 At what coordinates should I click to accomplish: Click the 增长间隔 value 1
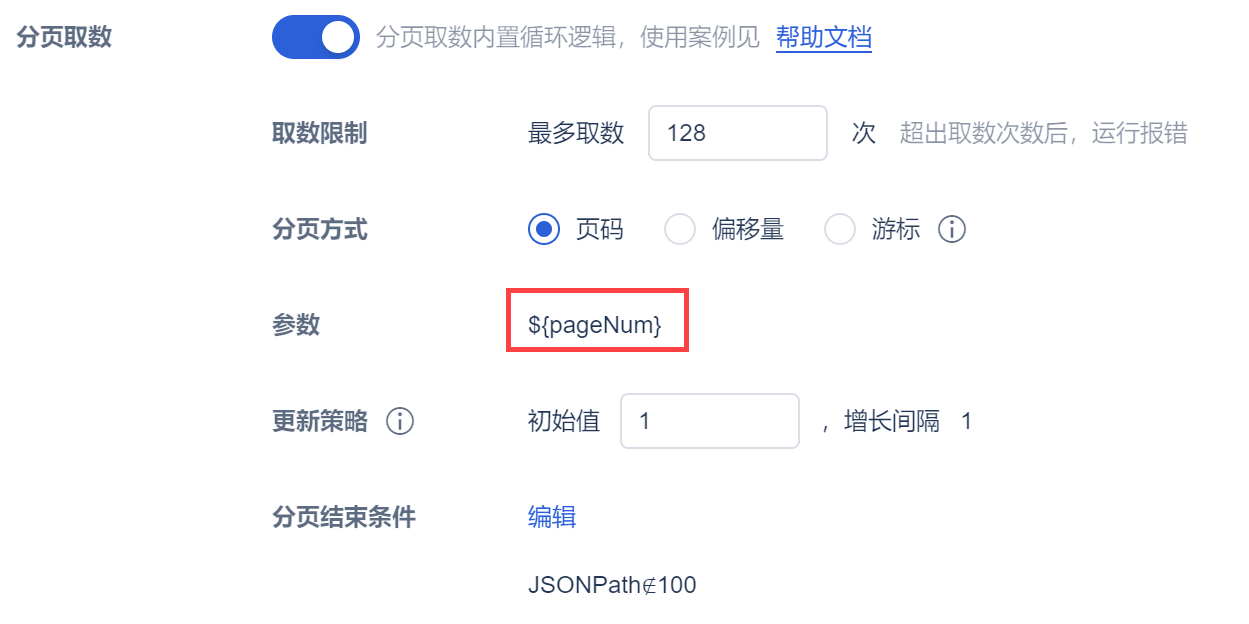pyautogui.click(x=966, y=422)
